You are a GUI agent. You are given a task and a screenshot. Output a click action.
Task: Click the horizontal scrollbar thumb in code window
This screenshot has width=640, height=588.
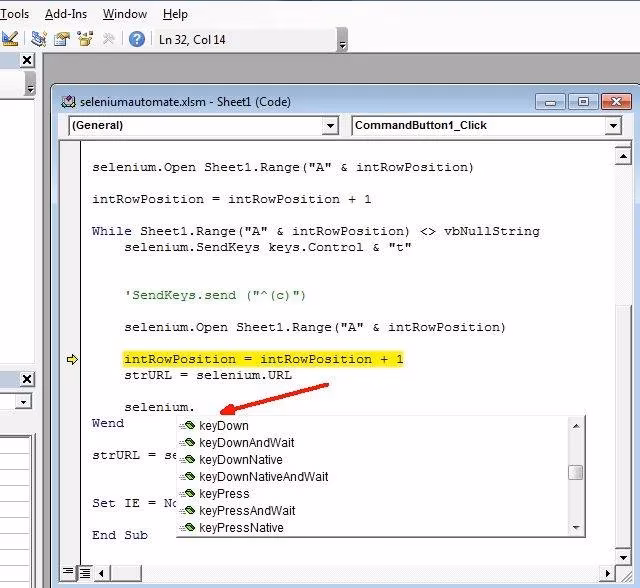pyautogui.click(x=126, y=574)
